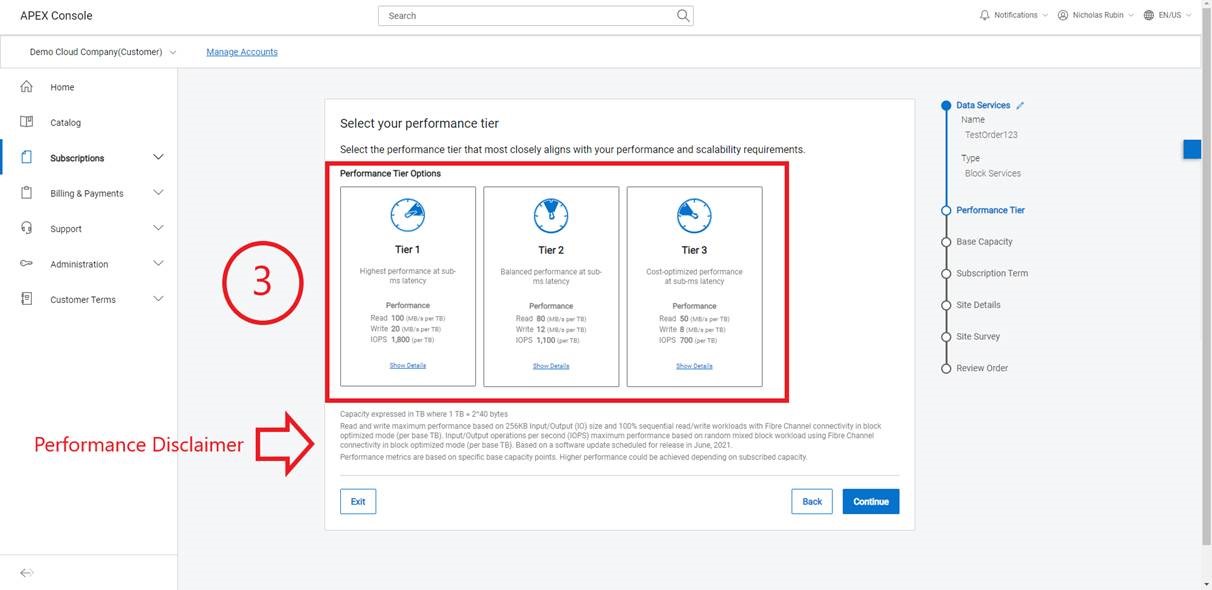This screenshot has width=1212, height=590.
Task: Expand the Subscriptions menu chevron
Action: [158, 157]
